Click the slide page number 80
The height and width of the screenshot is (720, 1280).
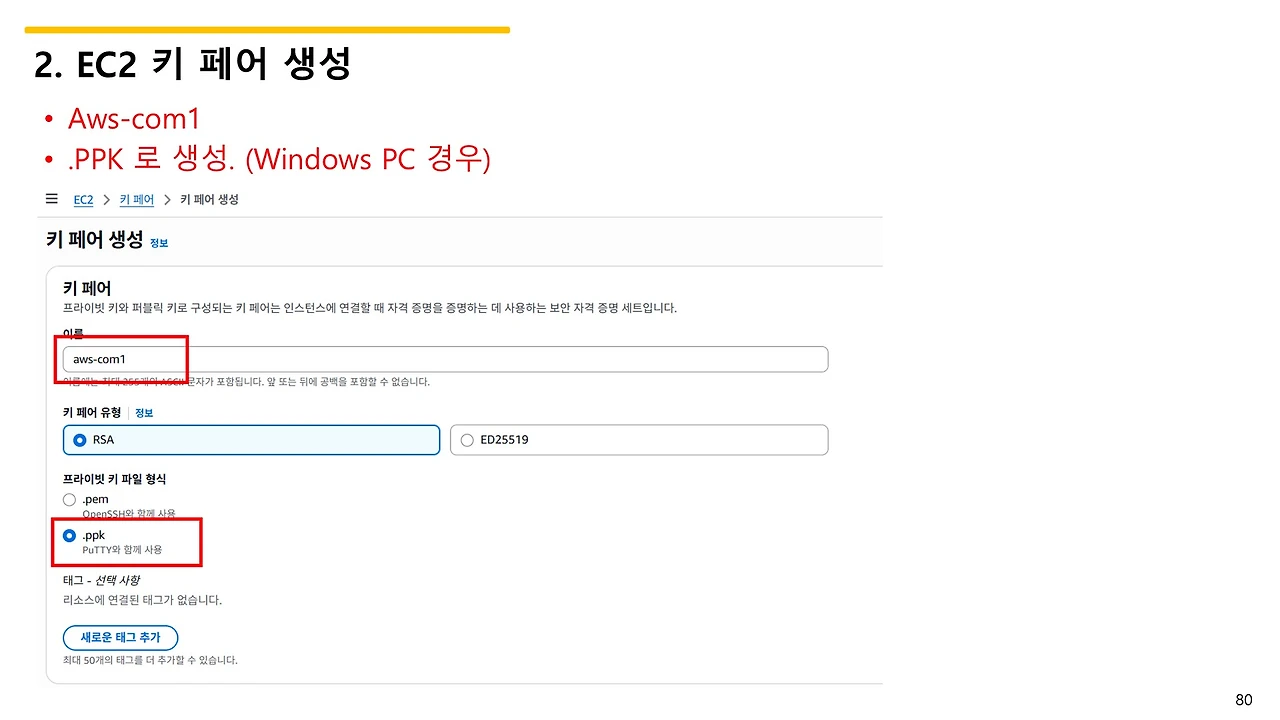tap(1244, 700)
